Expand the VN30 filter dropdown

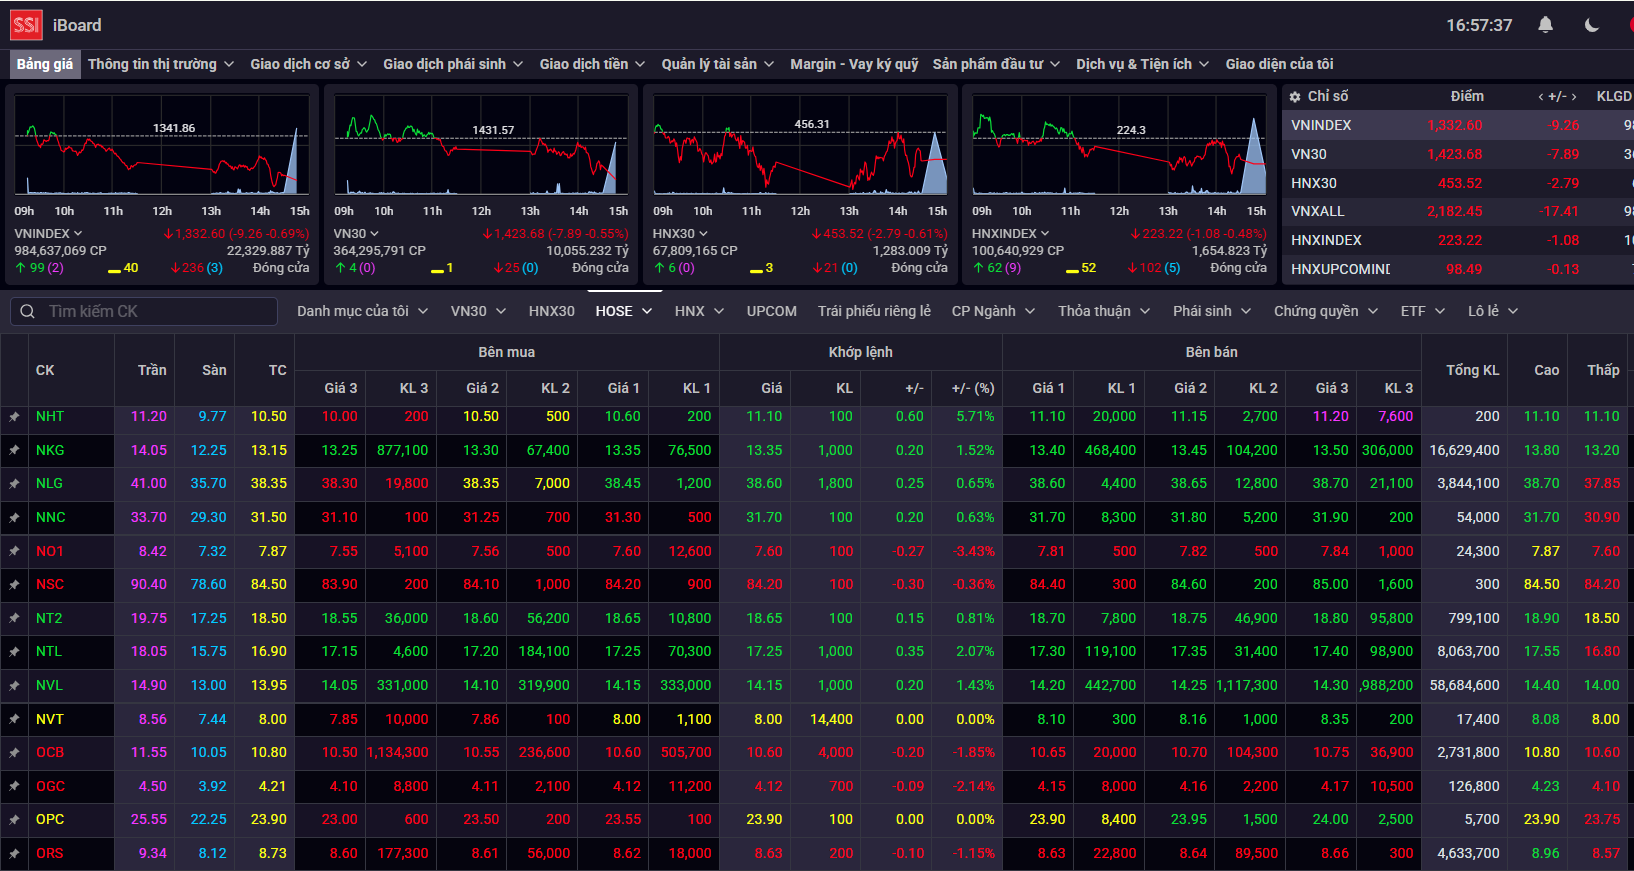pyautogui.click(x=478, y=311)
